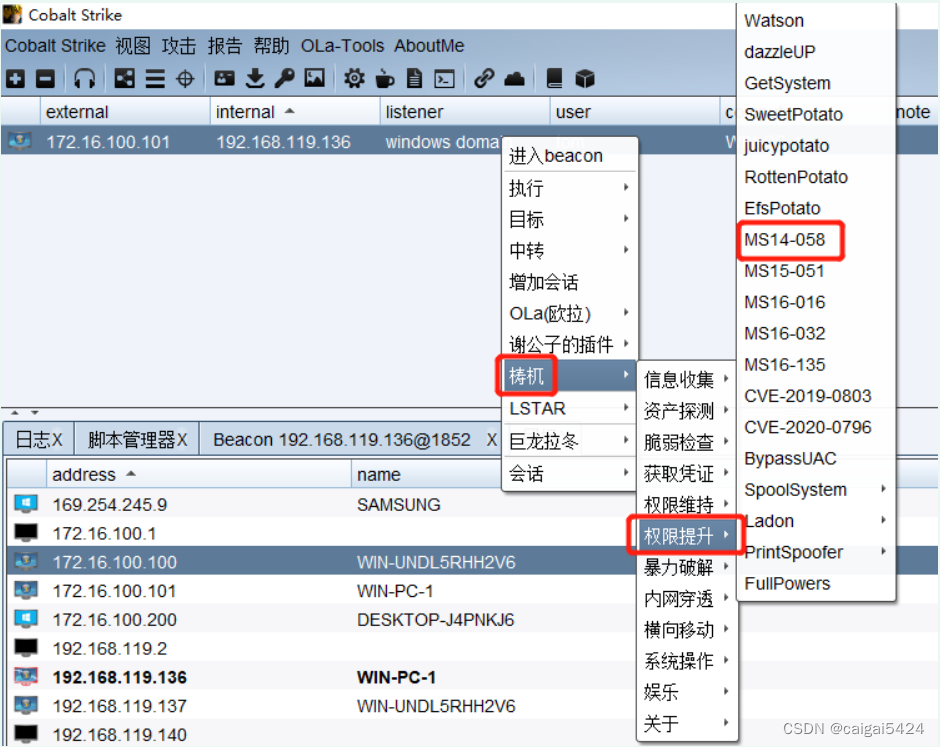Viewport: 940px width, 747px height.
Task: Sort targets by the address column header
Action: click(198, 474)
